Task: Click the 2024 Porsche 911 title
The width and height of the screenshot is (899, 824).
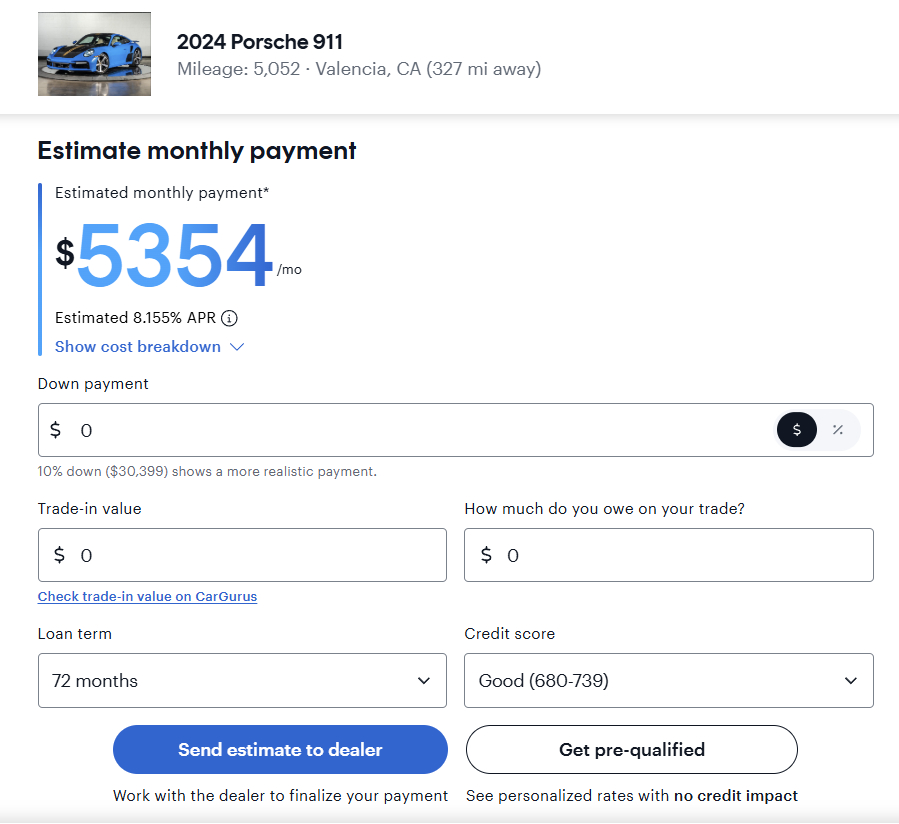Action: (x=260, y=42)
